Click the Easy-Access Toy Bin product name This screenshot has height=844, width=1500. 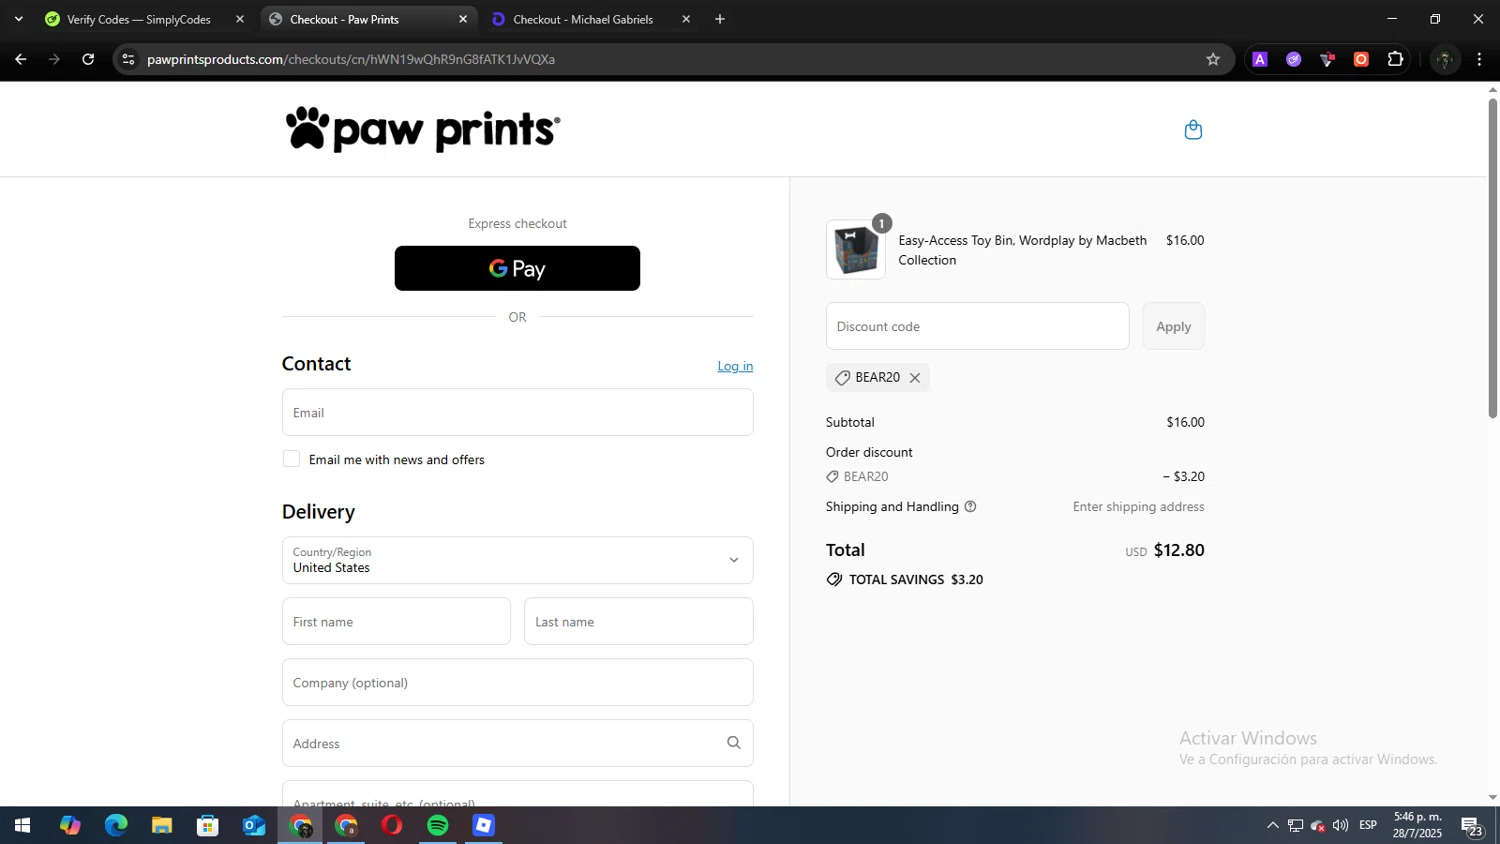pos(1022,250)
